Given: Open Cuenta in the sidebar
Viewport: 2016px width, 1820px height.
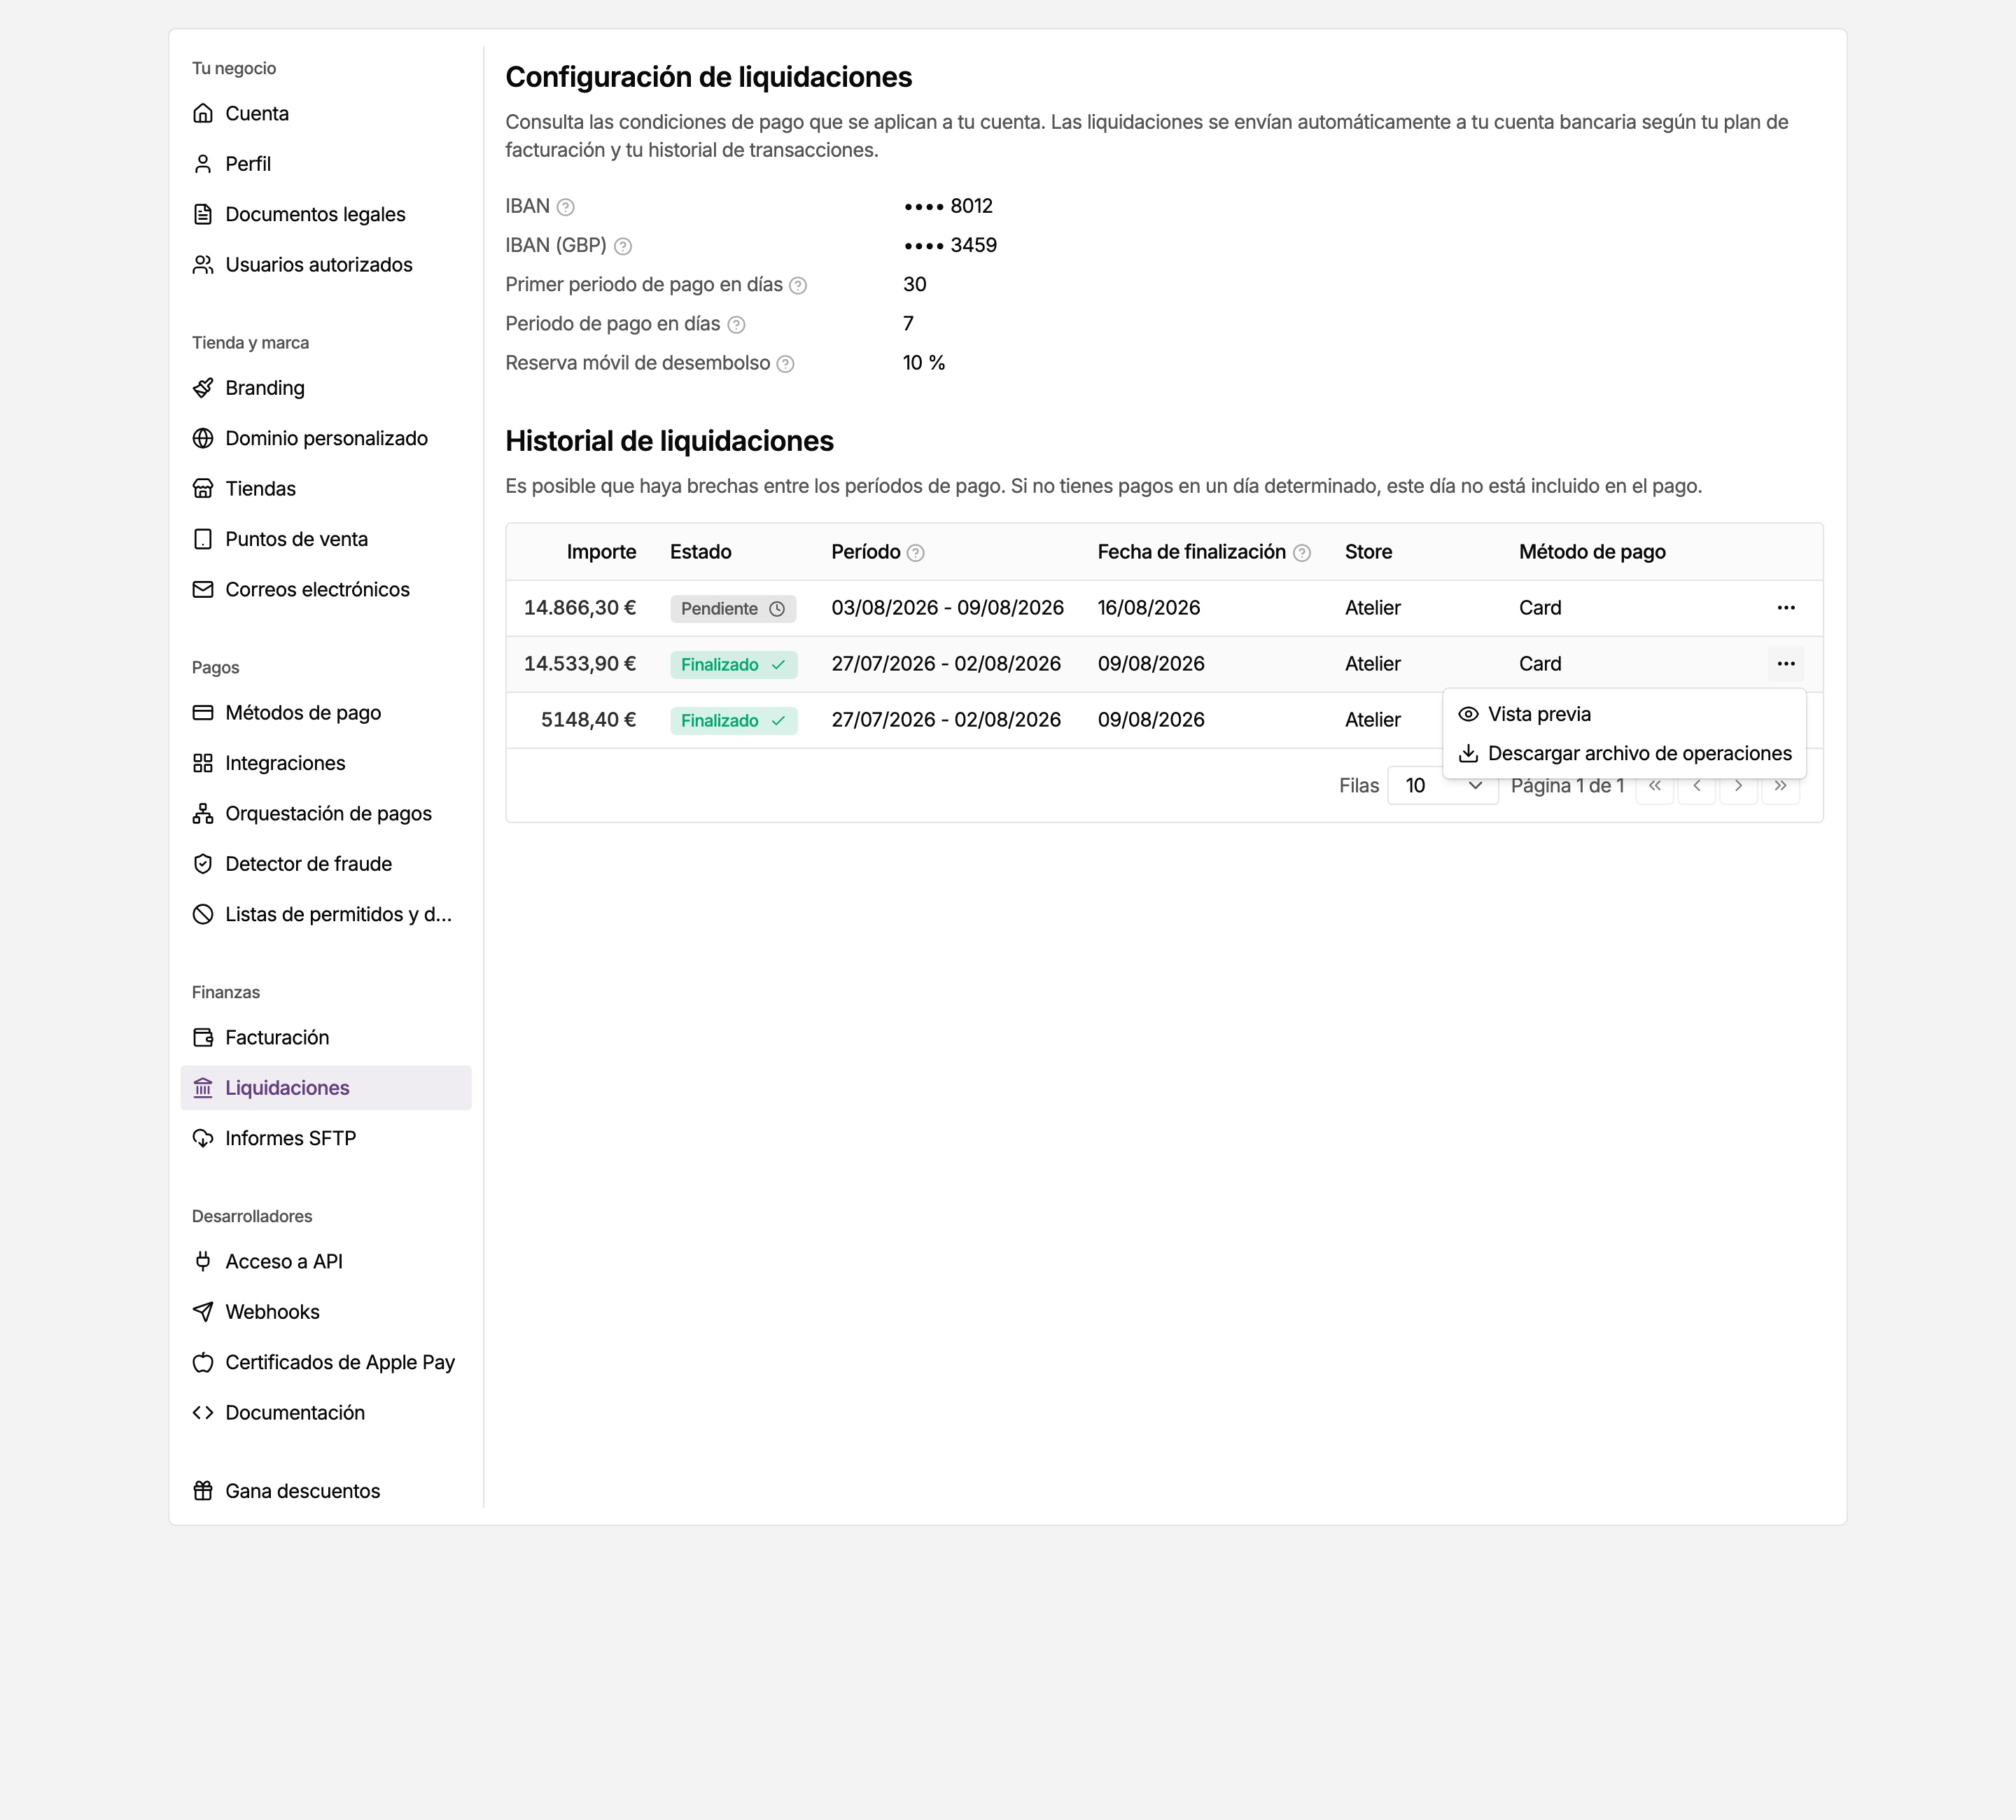Looking at the screenshot, I should 325,113.
